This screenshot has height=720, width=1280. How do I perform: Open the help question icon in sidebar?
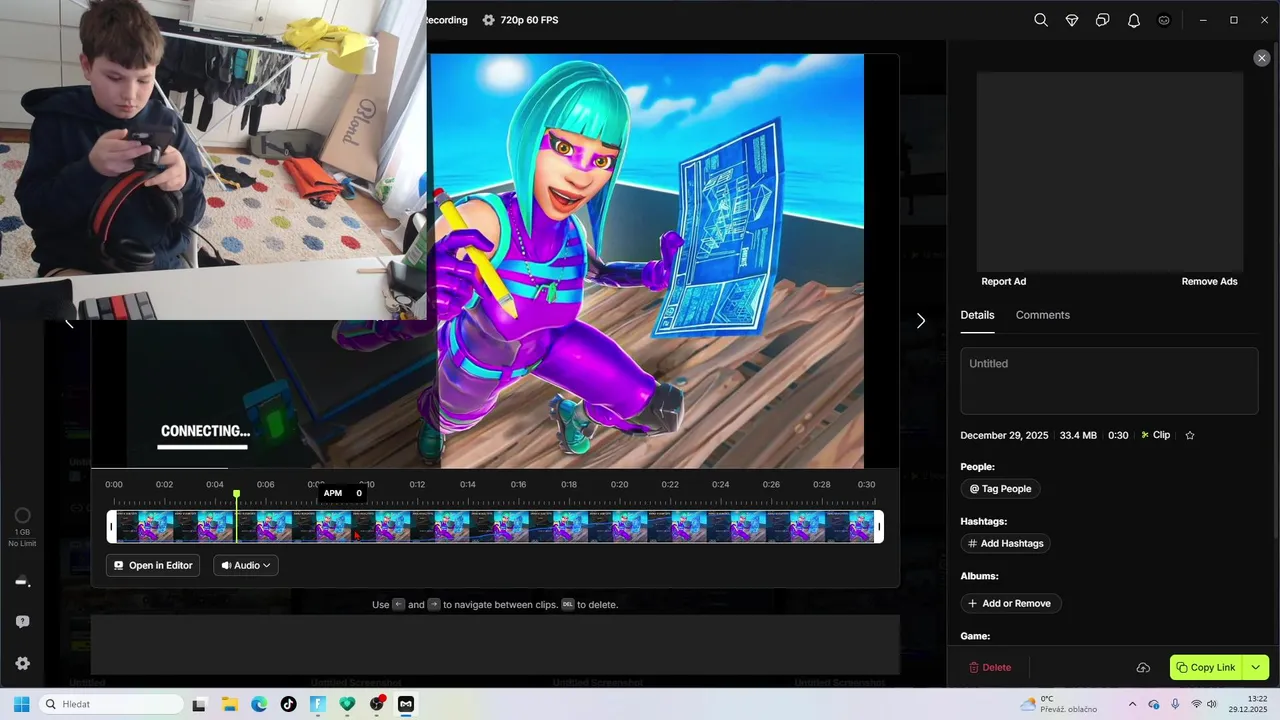tap(22, 622)
